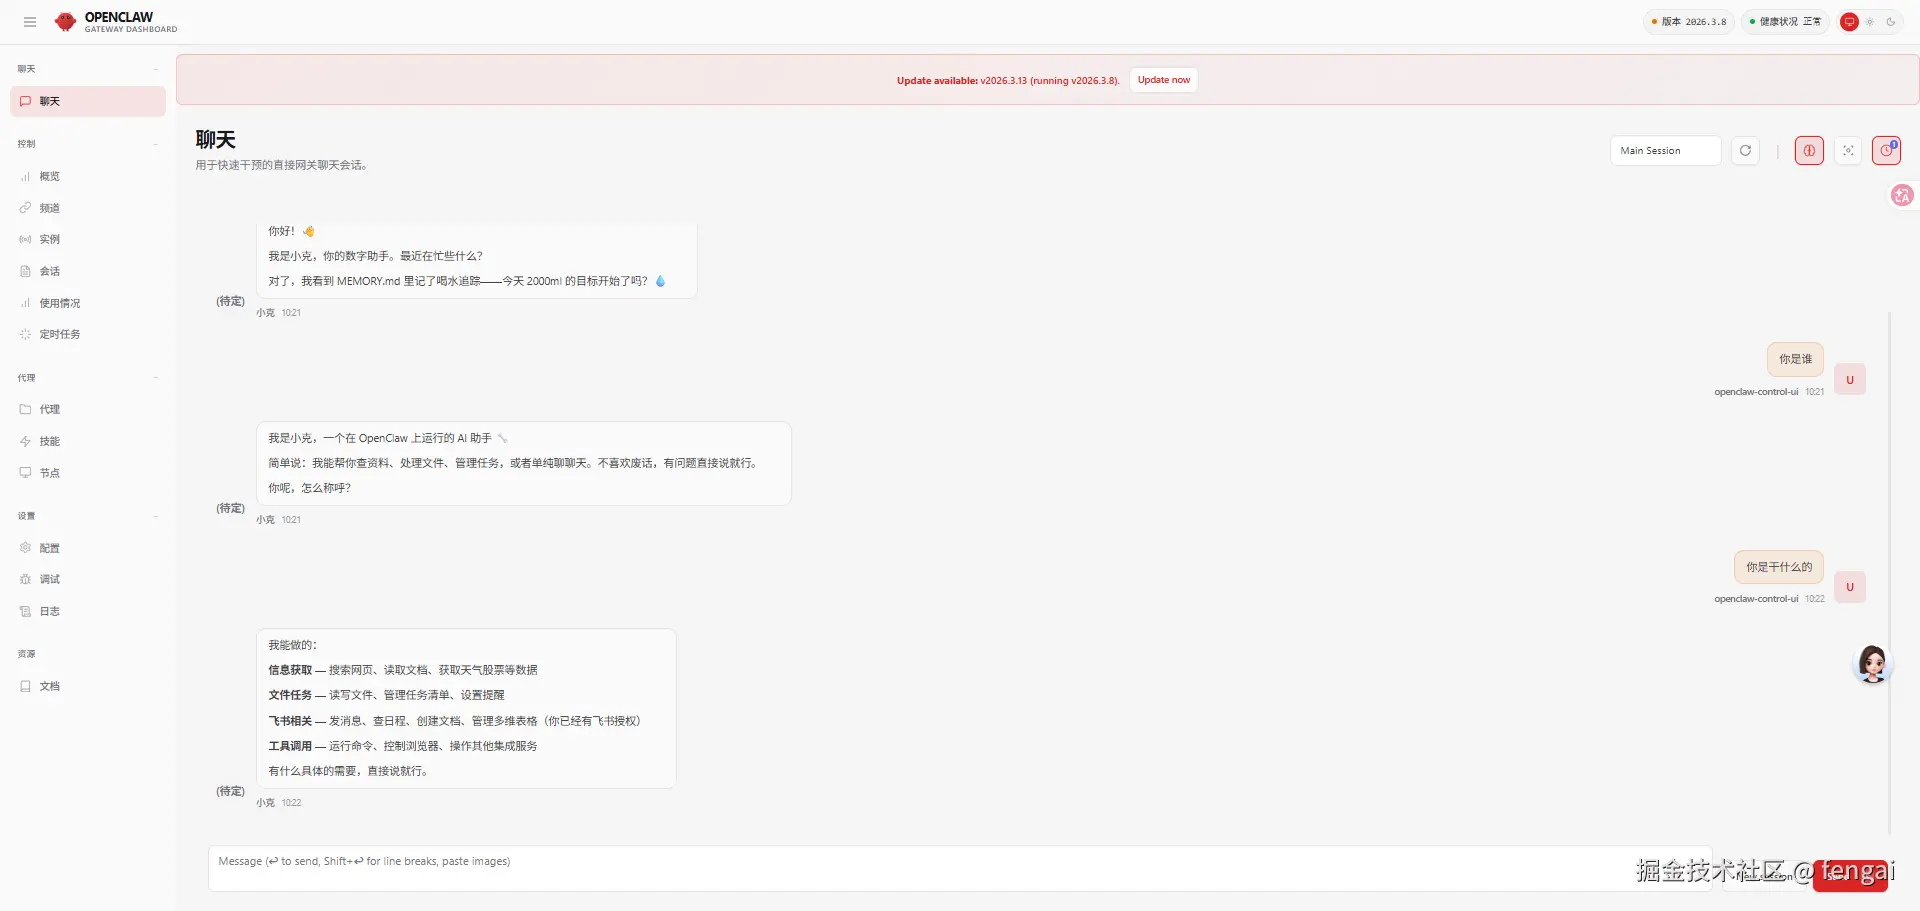
Task: Click the 文件任务 capability line
Action: click(386, 695)
